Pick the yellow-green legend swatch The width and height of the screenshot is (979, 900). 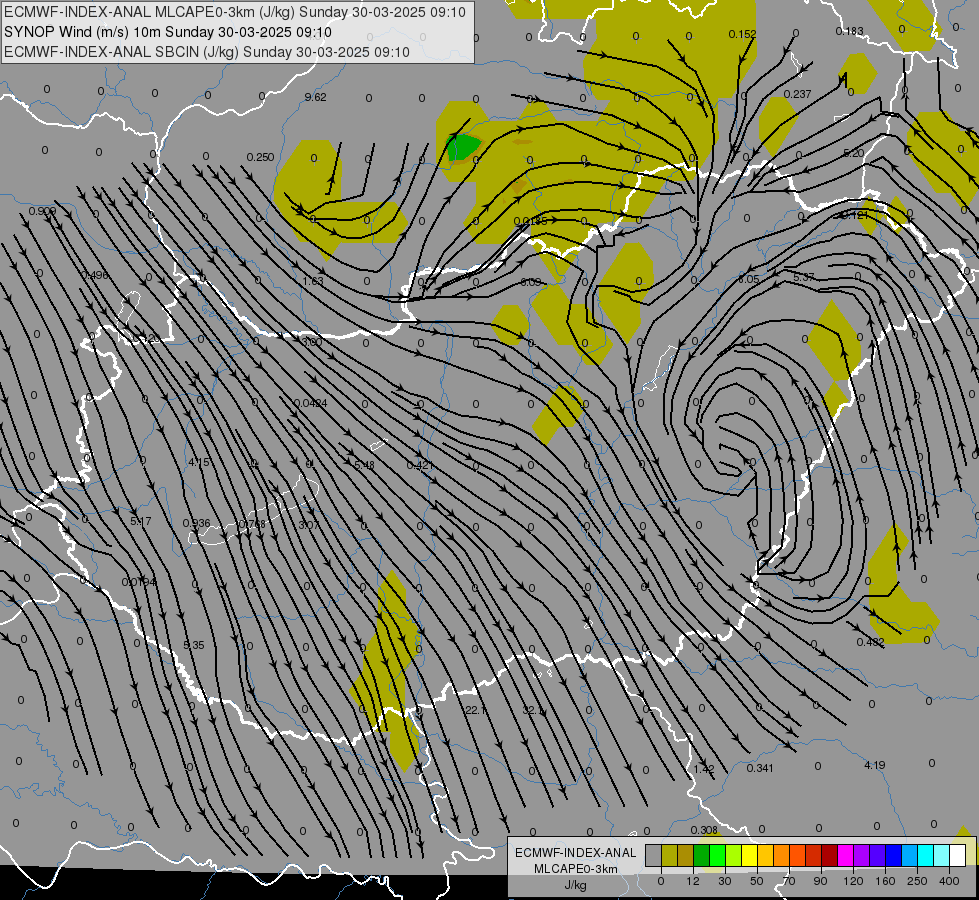[734, 855]
